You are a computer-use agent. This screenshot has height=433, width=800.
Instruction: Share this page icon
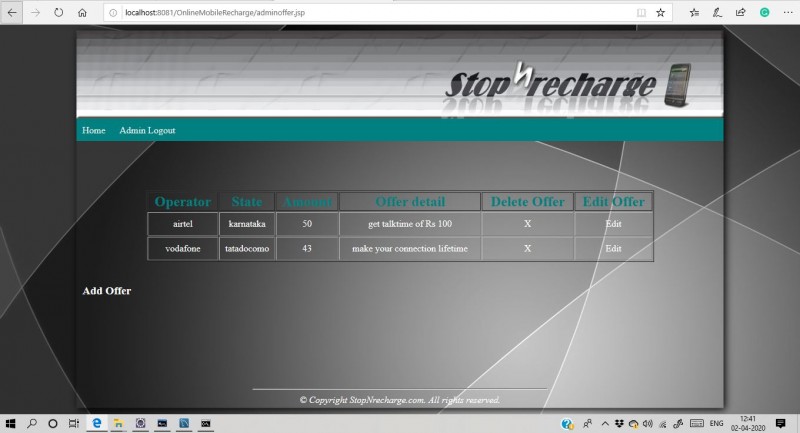740,13
